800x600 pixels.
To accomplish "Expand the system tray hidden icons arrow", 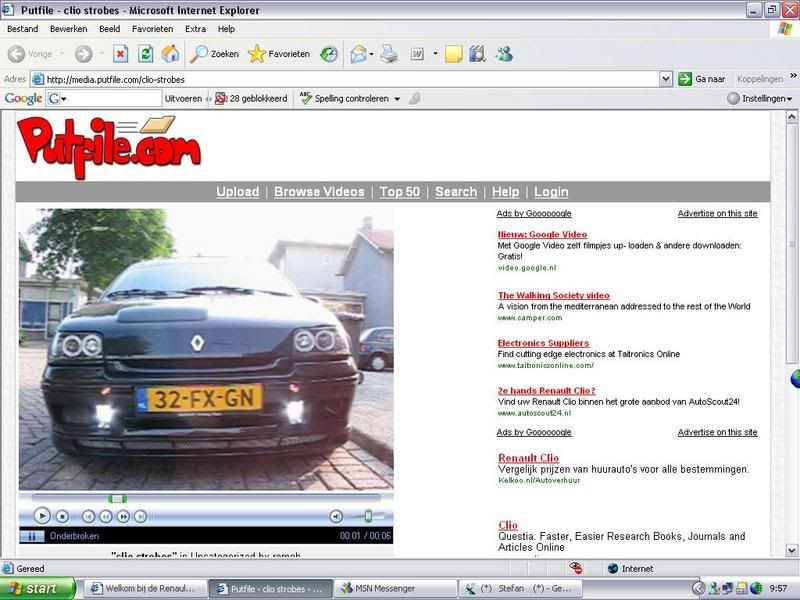I will point(698,589).
